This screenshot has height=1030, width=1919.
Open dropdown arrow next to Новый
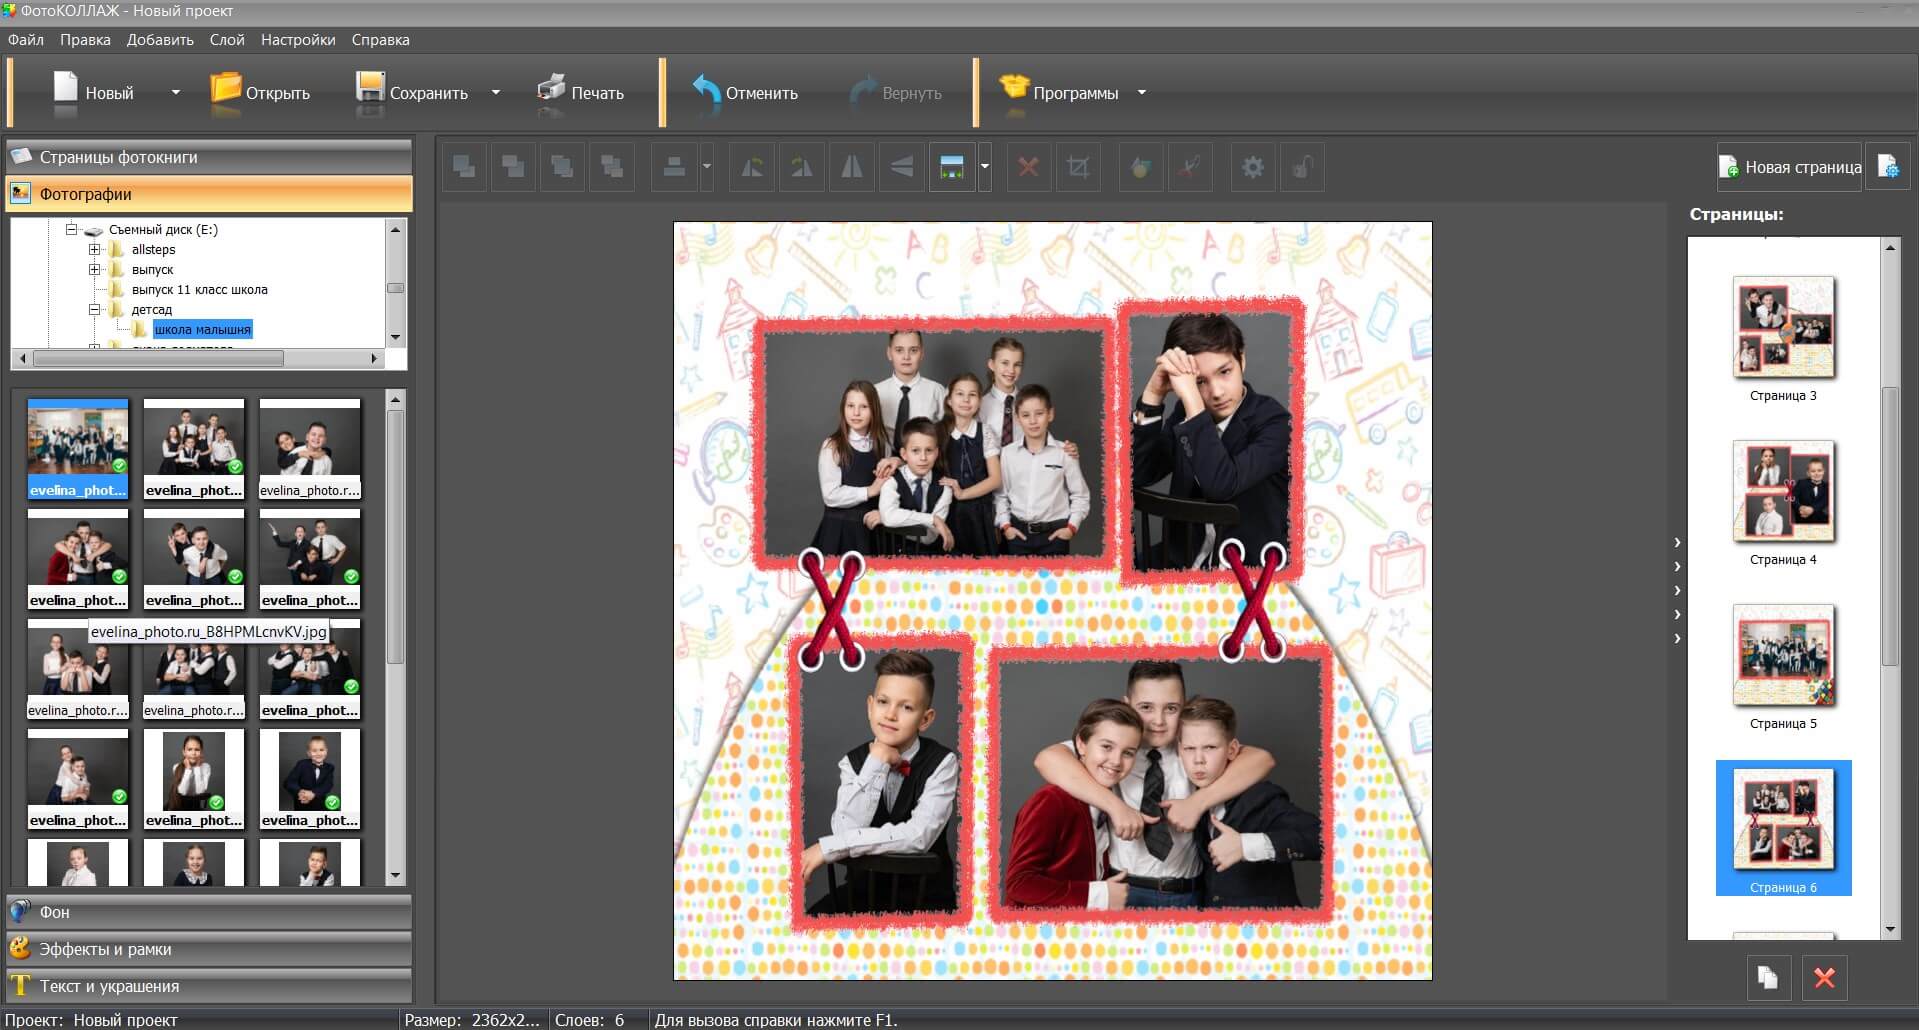click(176, 92)
